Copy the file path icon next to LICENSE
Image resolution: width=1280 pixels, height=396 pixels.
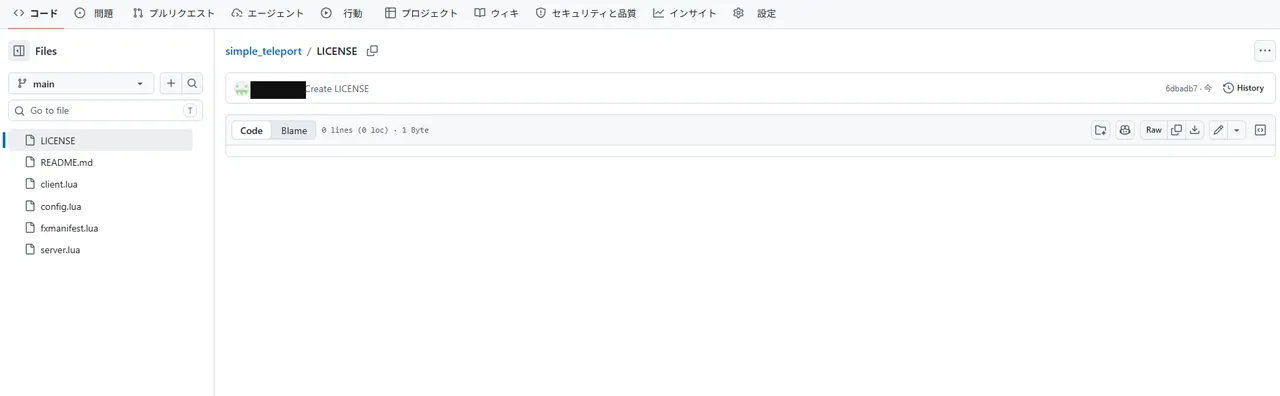(x=373, y=51)
